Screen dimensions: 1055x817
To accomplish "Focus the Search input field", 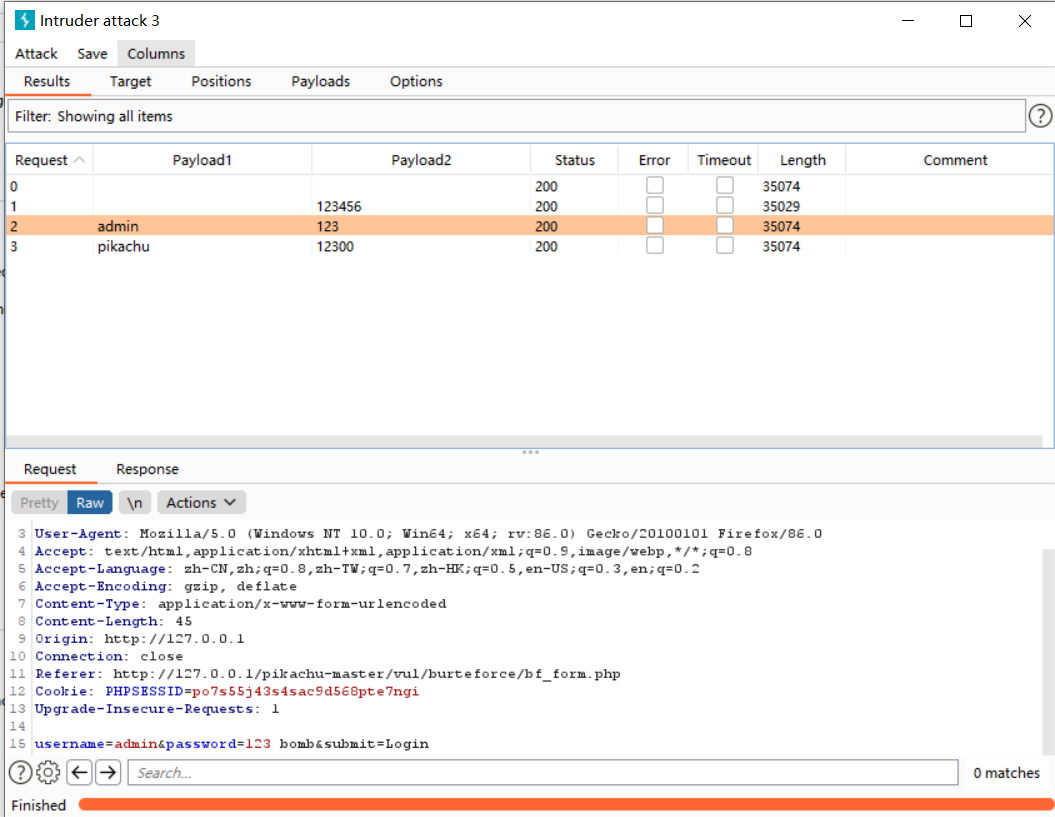I will [543, 773].
